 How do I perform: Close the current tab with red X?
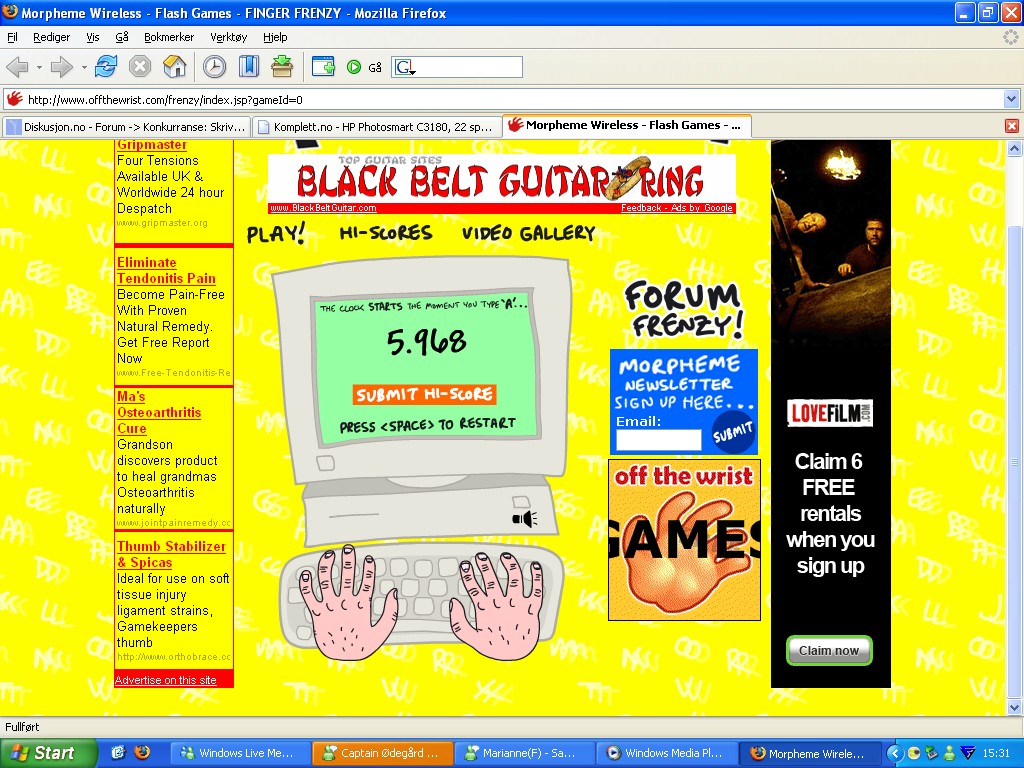tap(1012, 126)
